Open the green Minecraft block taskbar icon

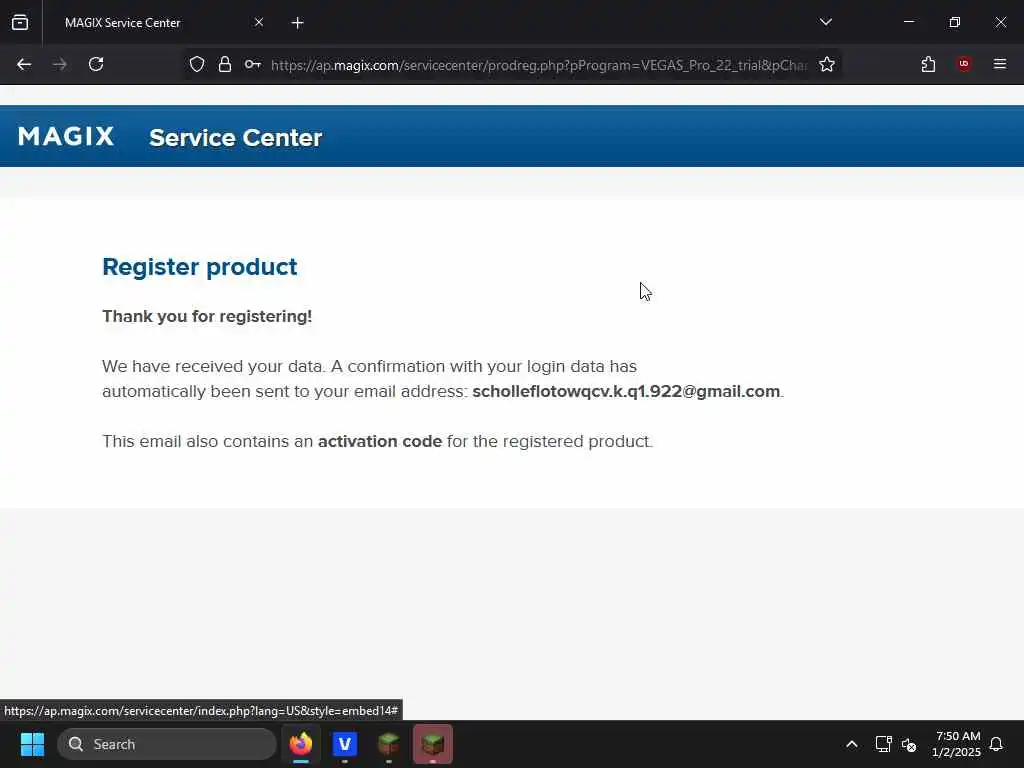click(x=389, y=744)
